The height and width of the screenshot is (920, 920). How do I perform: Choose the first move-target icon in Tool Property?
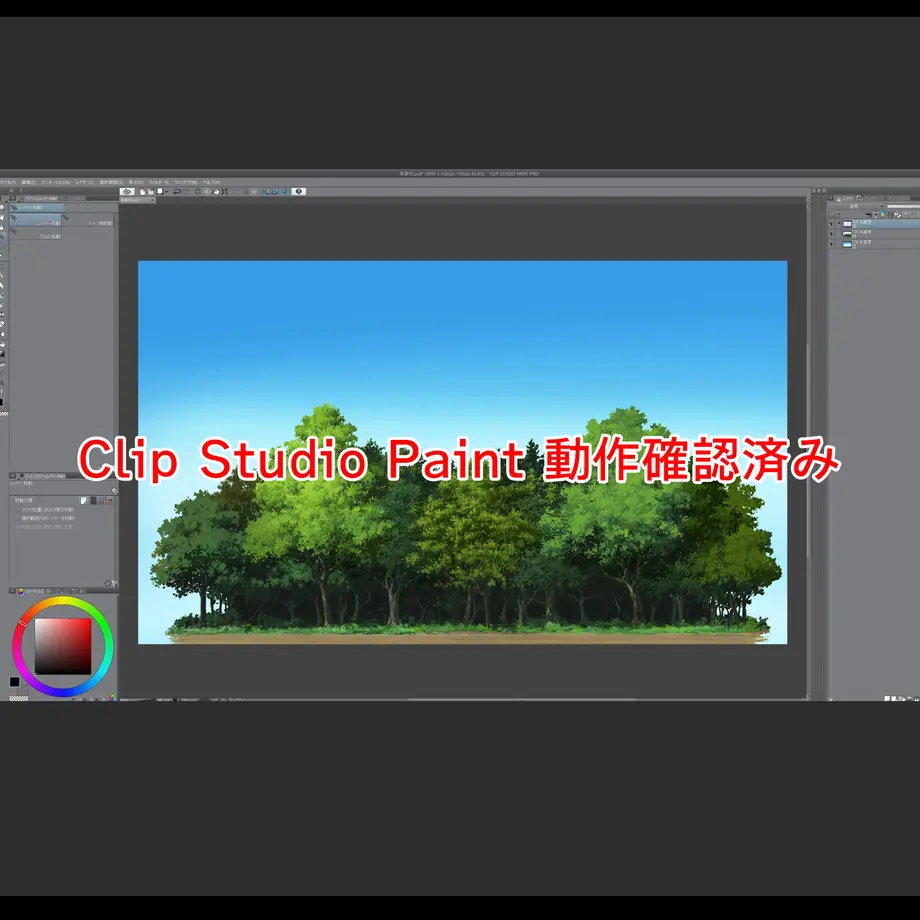[83, 500]
